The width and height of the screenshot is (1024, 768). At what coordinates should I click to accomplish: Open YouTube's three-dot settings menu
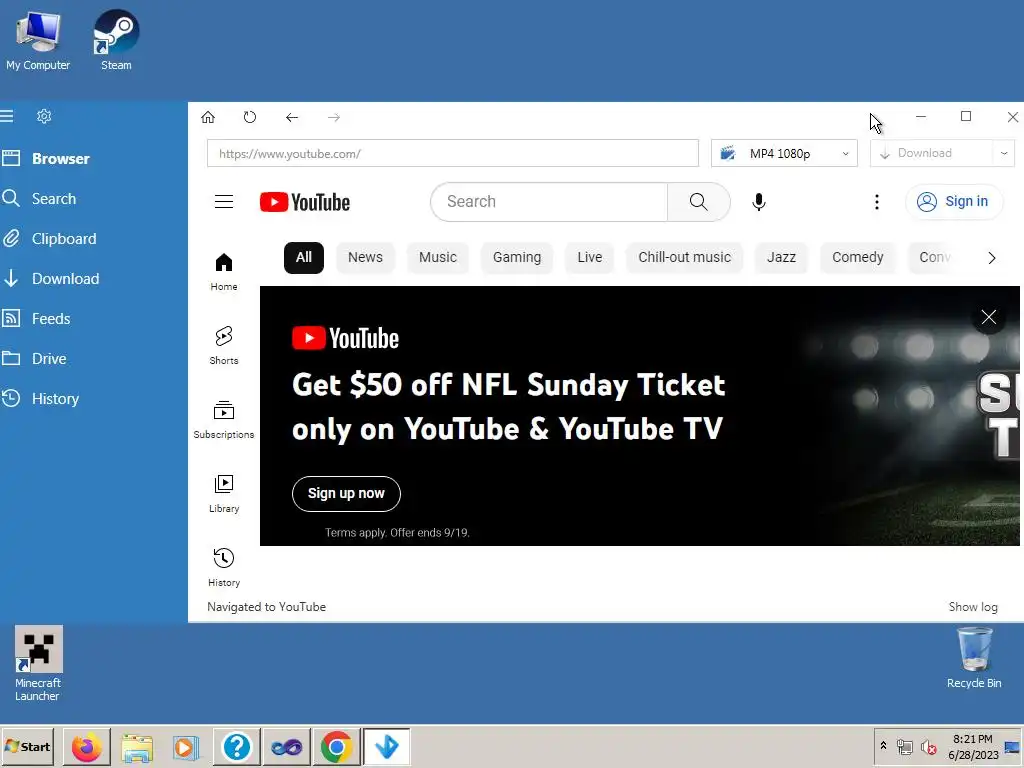tap(876, 202)
